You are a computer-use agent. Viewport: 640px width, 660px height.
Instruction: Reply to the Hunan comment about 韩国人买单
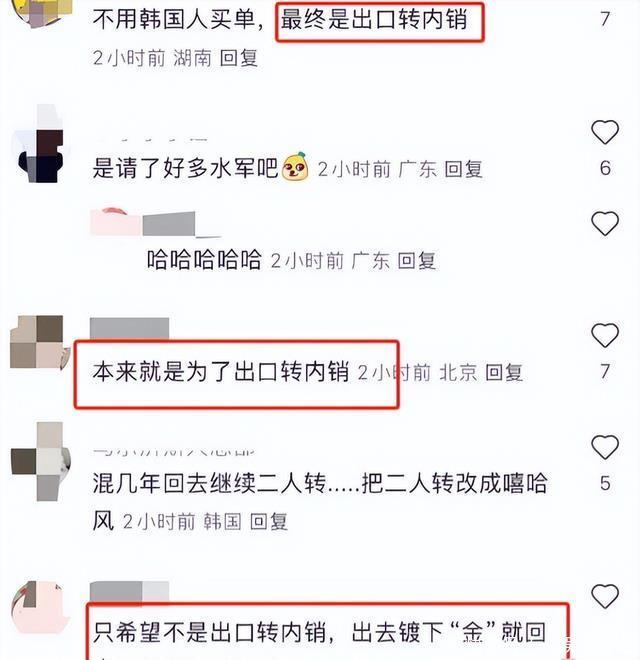[239, 58]
